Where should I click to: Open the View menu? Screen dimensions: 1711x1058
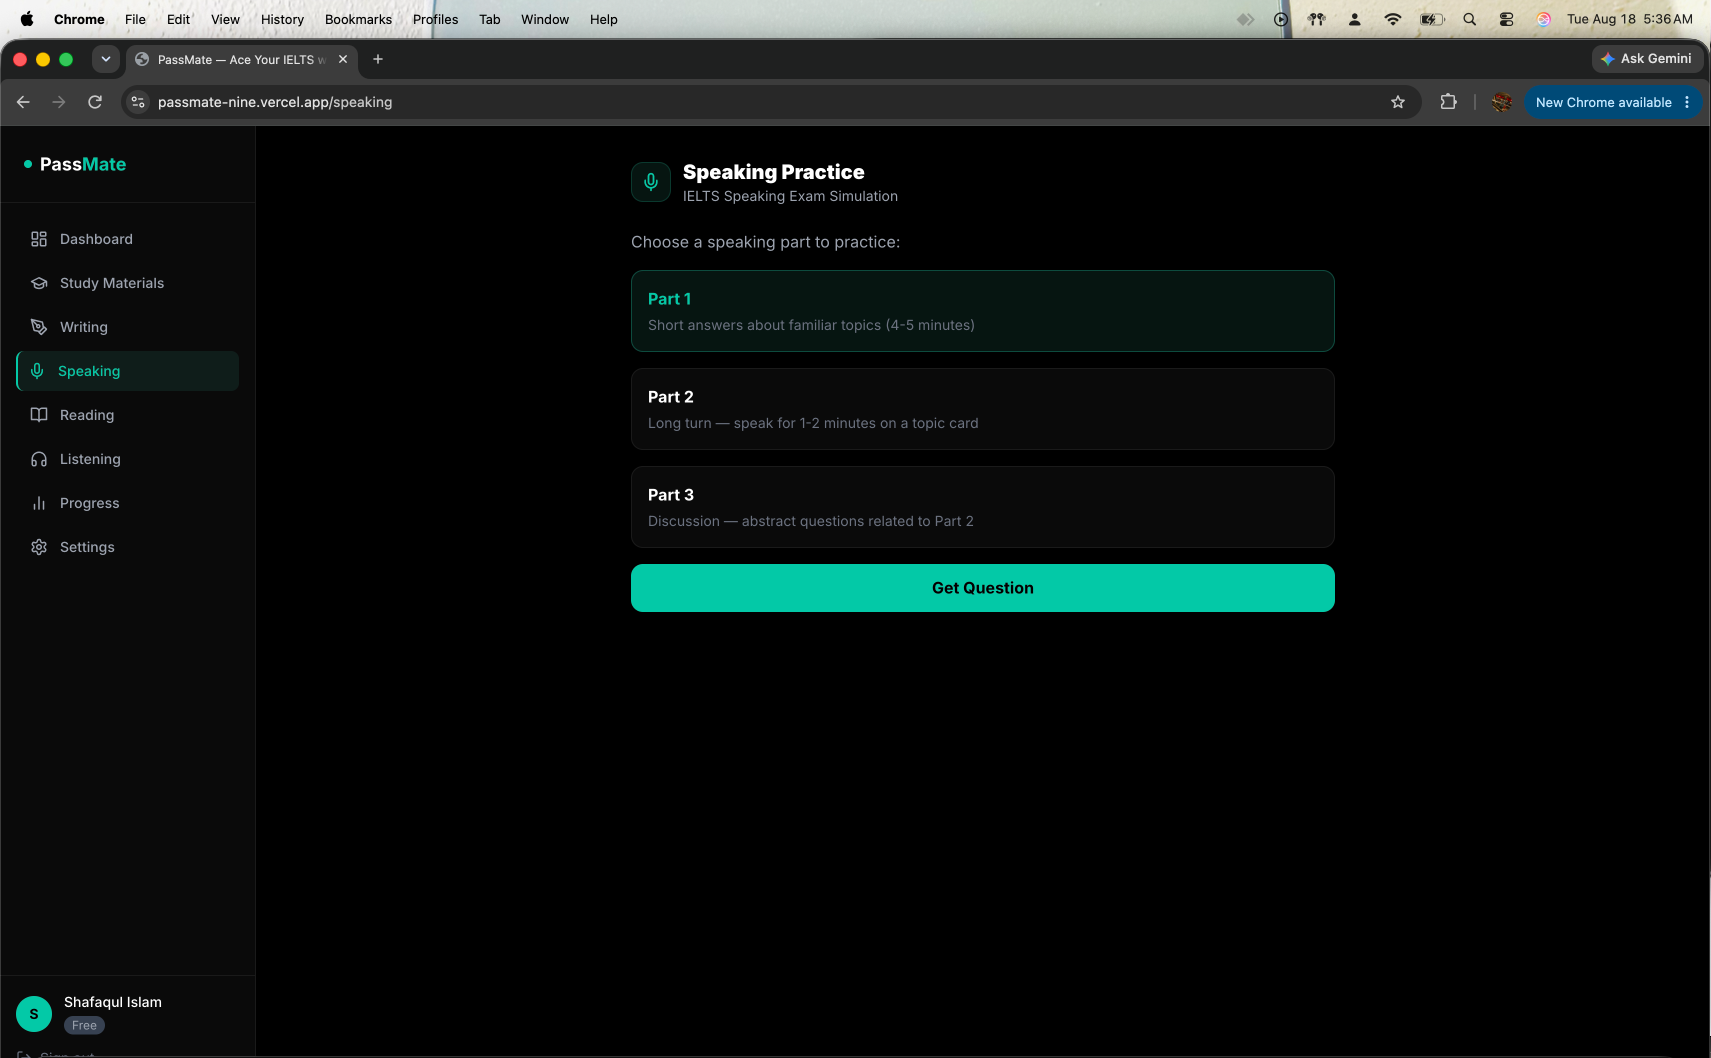point(225,19)
